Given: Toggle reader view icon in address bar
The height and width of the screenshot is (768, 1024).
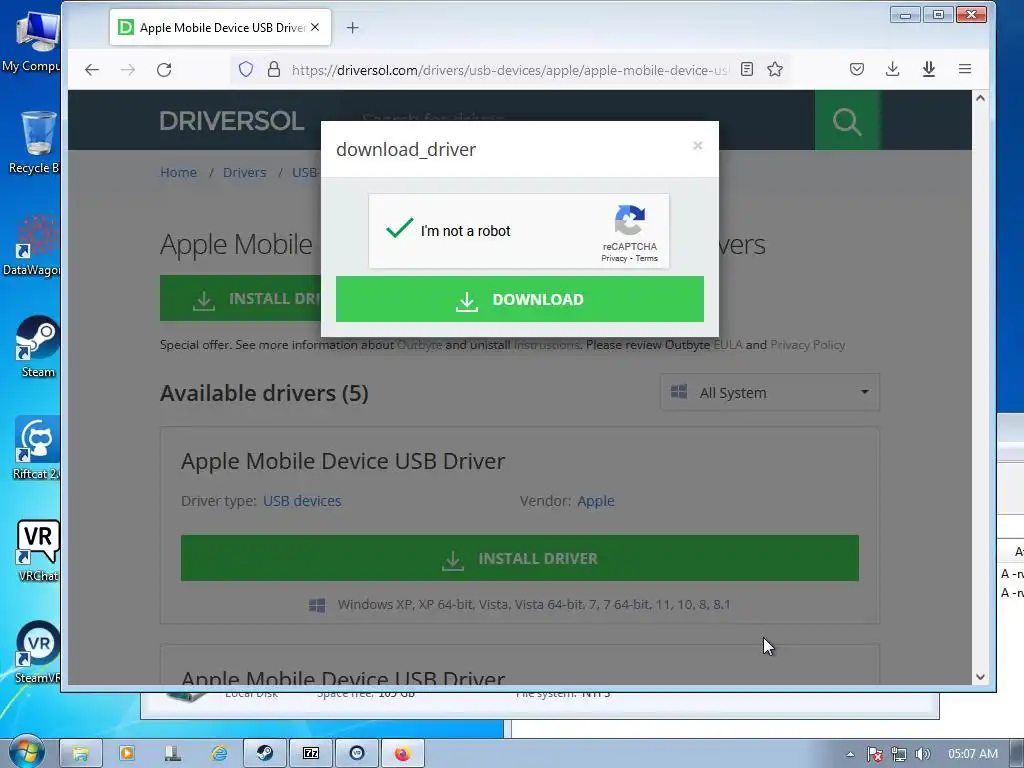Looking at the screenshot, I should [747, 69].
